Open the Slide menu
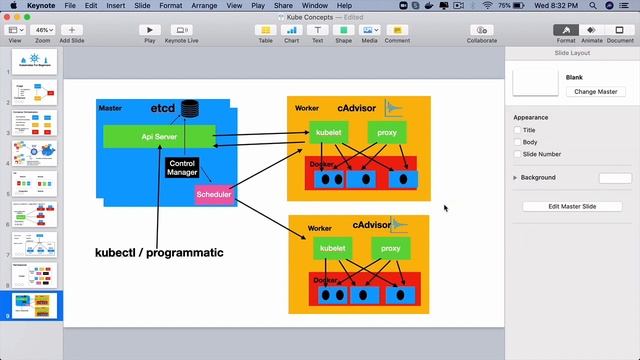This screenshot has height=360, width=640. tap(142, 6)
